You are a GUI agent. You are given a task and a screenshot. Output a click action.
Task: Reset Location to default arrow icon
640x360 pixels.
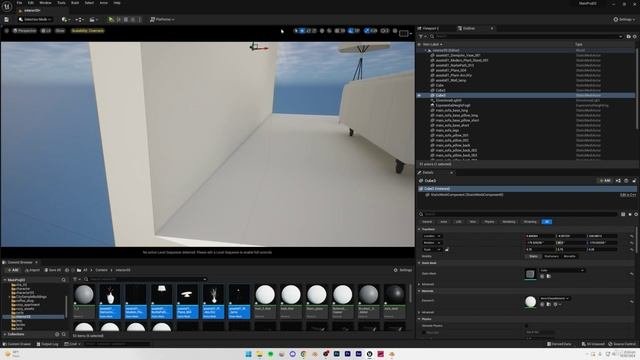tap(631, 236)
